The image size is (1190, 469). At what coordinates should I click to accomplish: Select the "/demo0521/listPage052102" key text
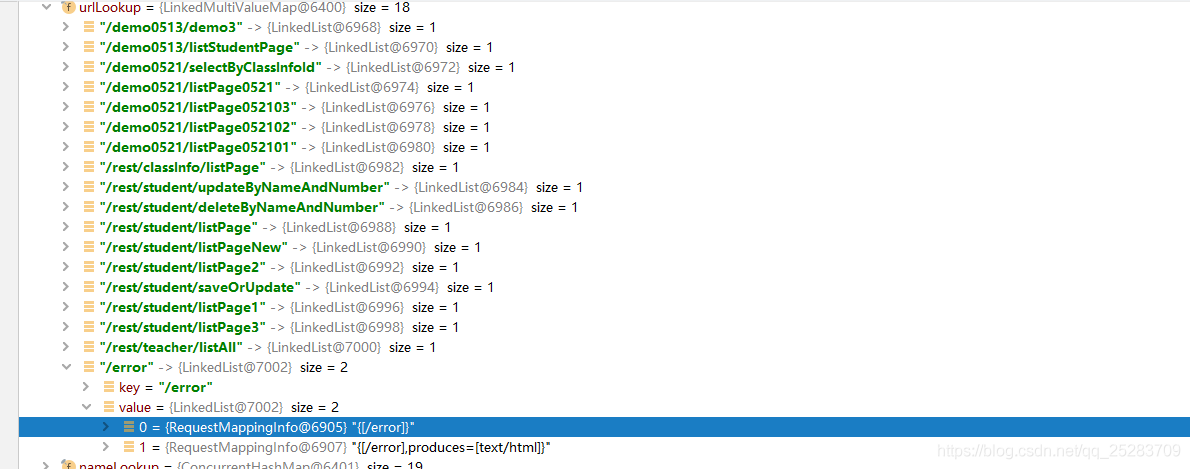click(197, 127)
